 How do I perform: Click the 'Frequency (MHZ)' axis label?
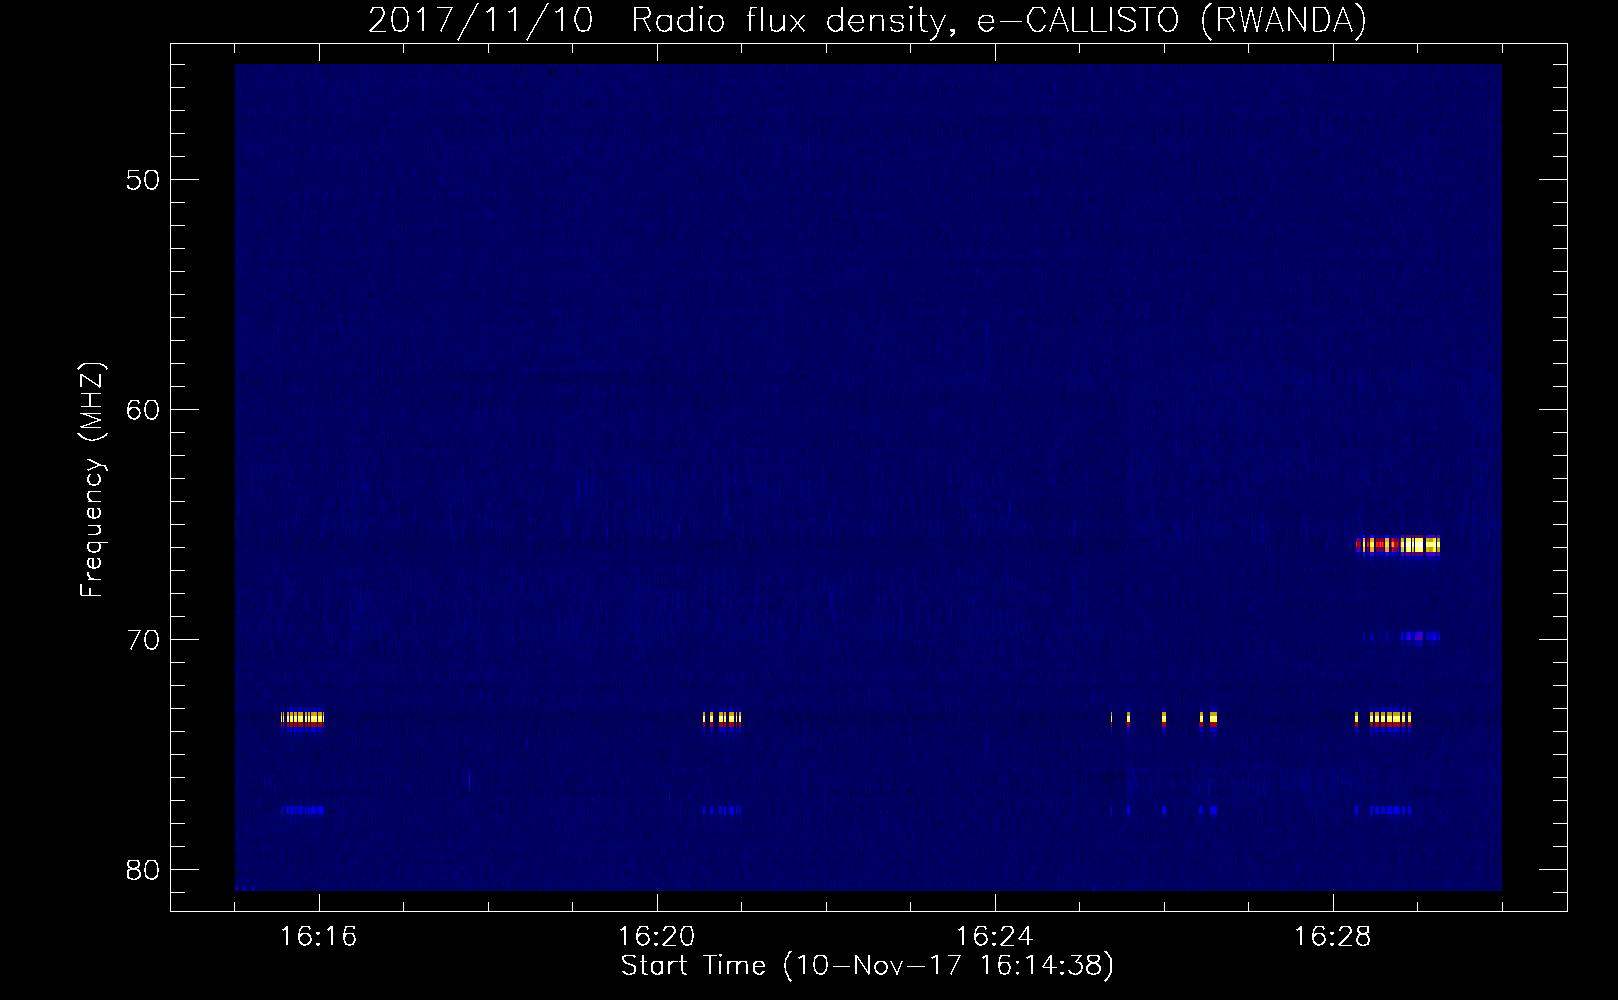point(92,480)
